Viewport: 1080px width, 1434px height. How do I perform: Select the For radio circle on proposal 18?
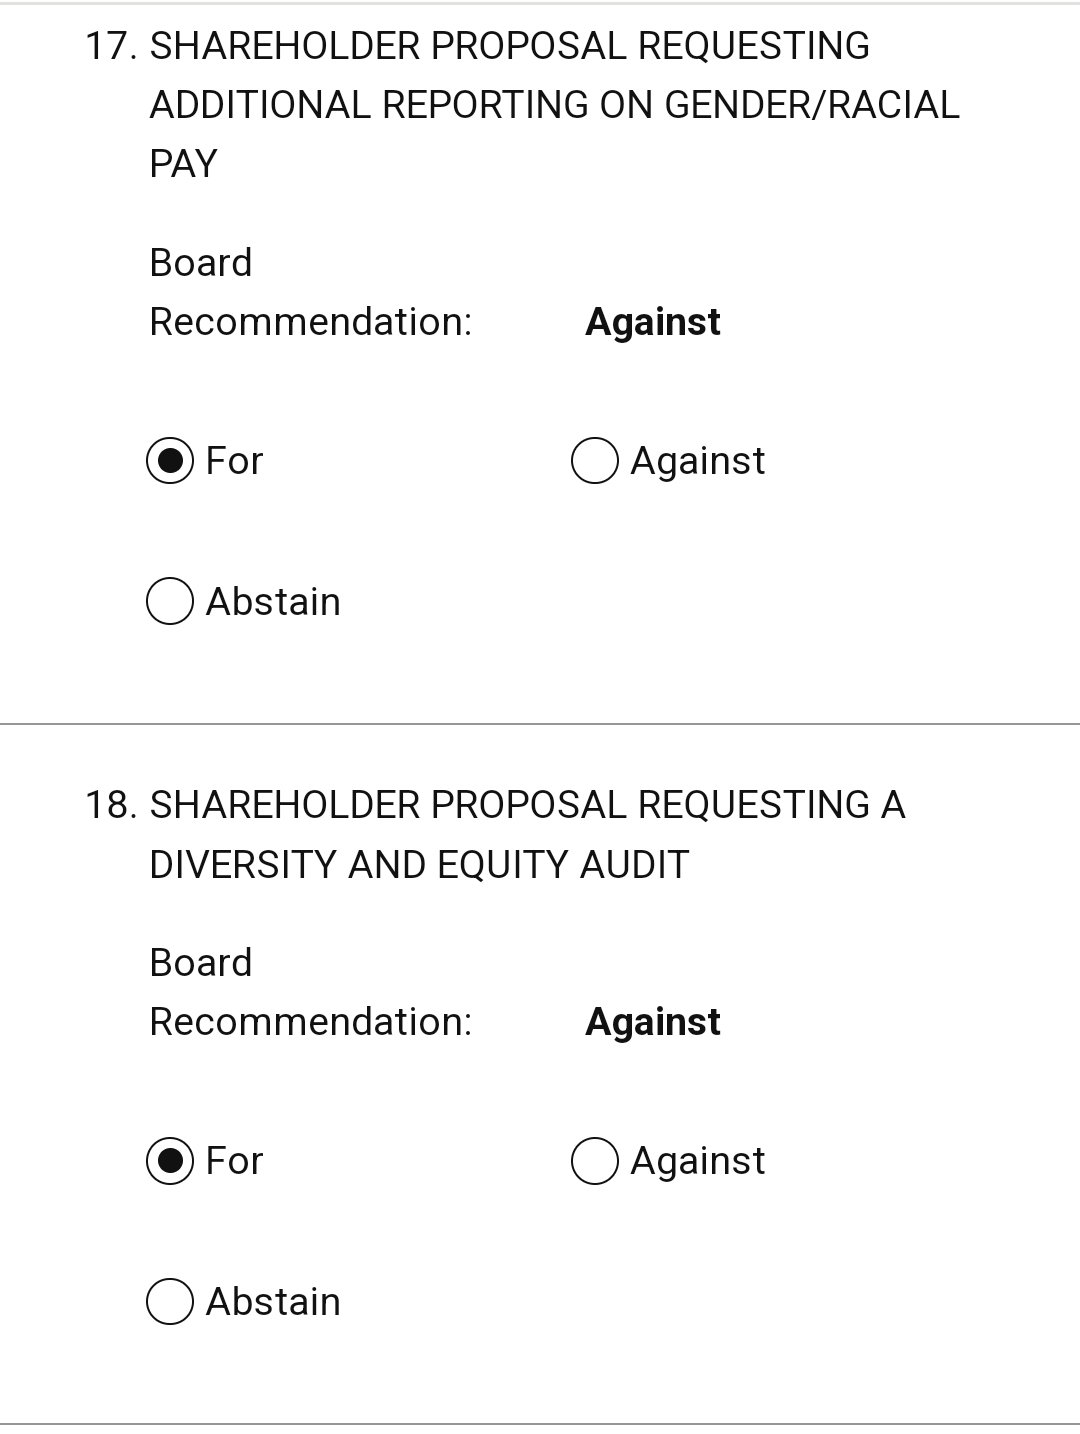(x=170, y=1161)
